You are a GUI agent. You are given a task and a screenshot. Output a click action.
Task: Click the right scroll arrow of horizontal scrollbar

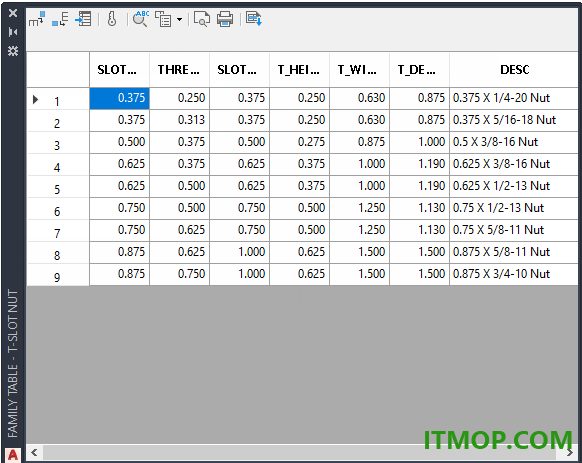[570, 452]
